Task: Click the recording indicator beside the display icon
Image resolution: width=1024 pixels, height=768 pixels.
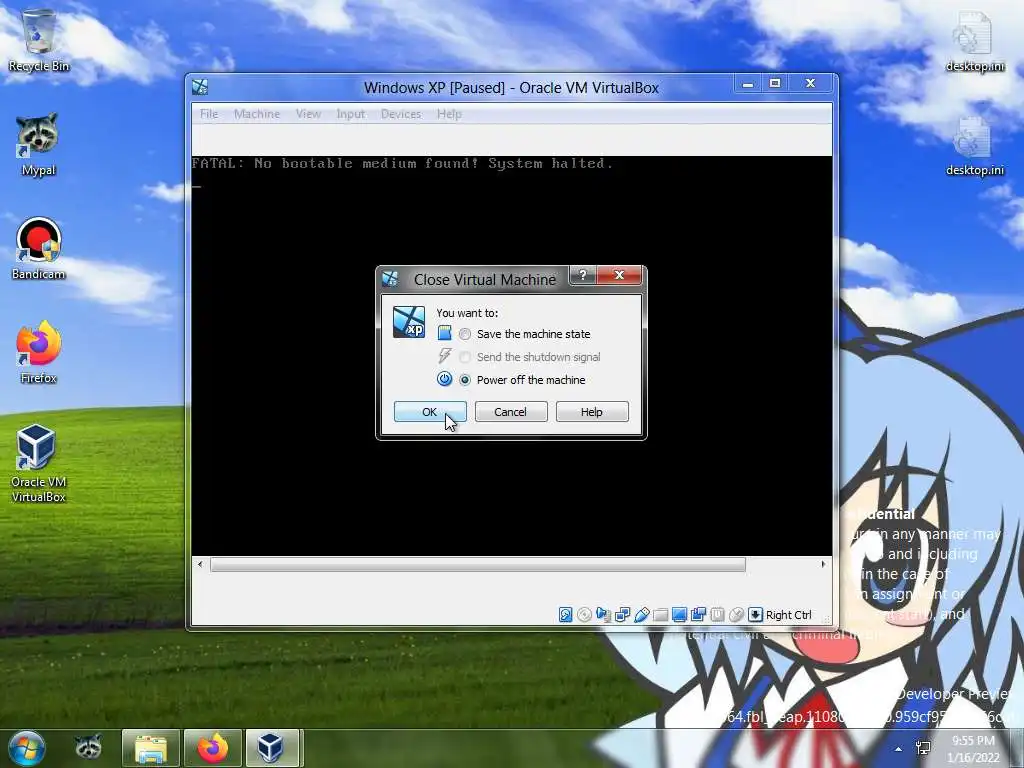Action: pos(698,615)
